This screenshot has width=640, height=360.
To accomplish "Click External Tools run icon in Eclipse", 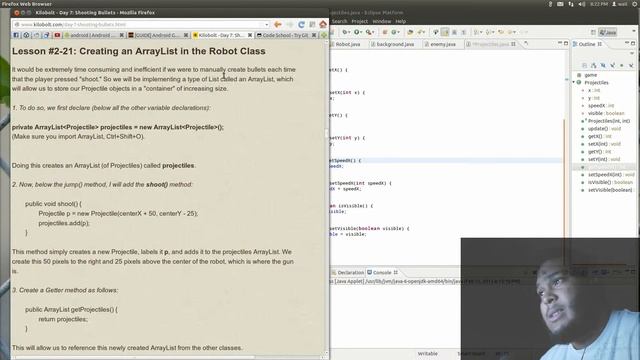I will coord(369,32).
